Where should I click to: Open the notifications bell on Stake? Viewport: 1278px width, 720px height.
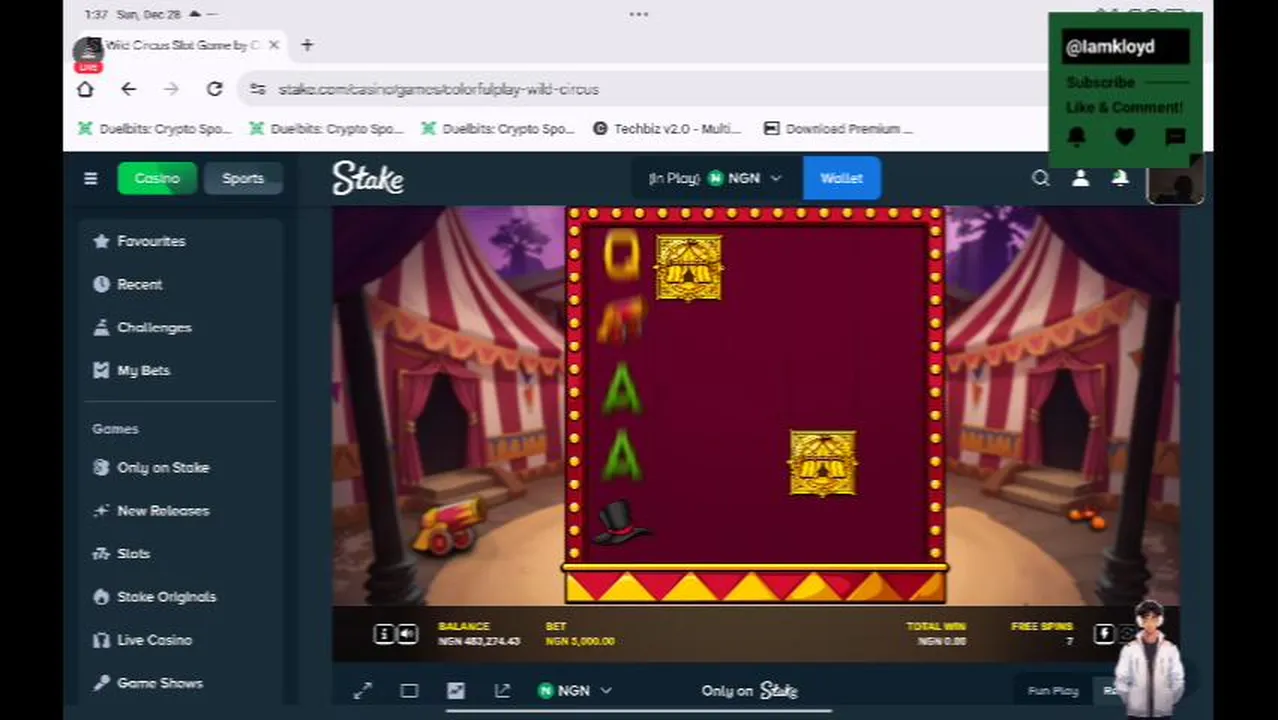point(1120,178)
